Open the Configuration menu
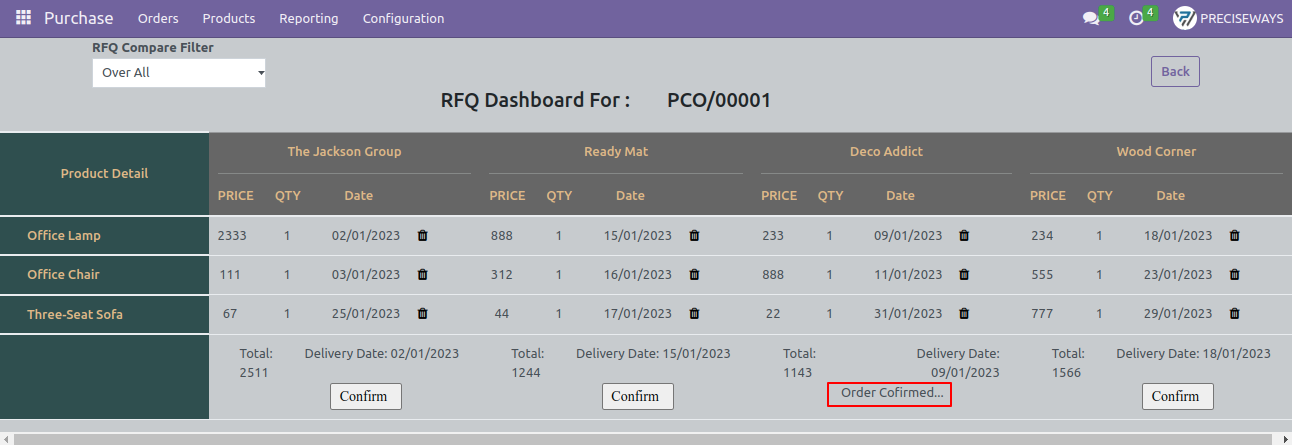Image resolution: width=1292 pixels, height=445 pixels. click(403, 18)
